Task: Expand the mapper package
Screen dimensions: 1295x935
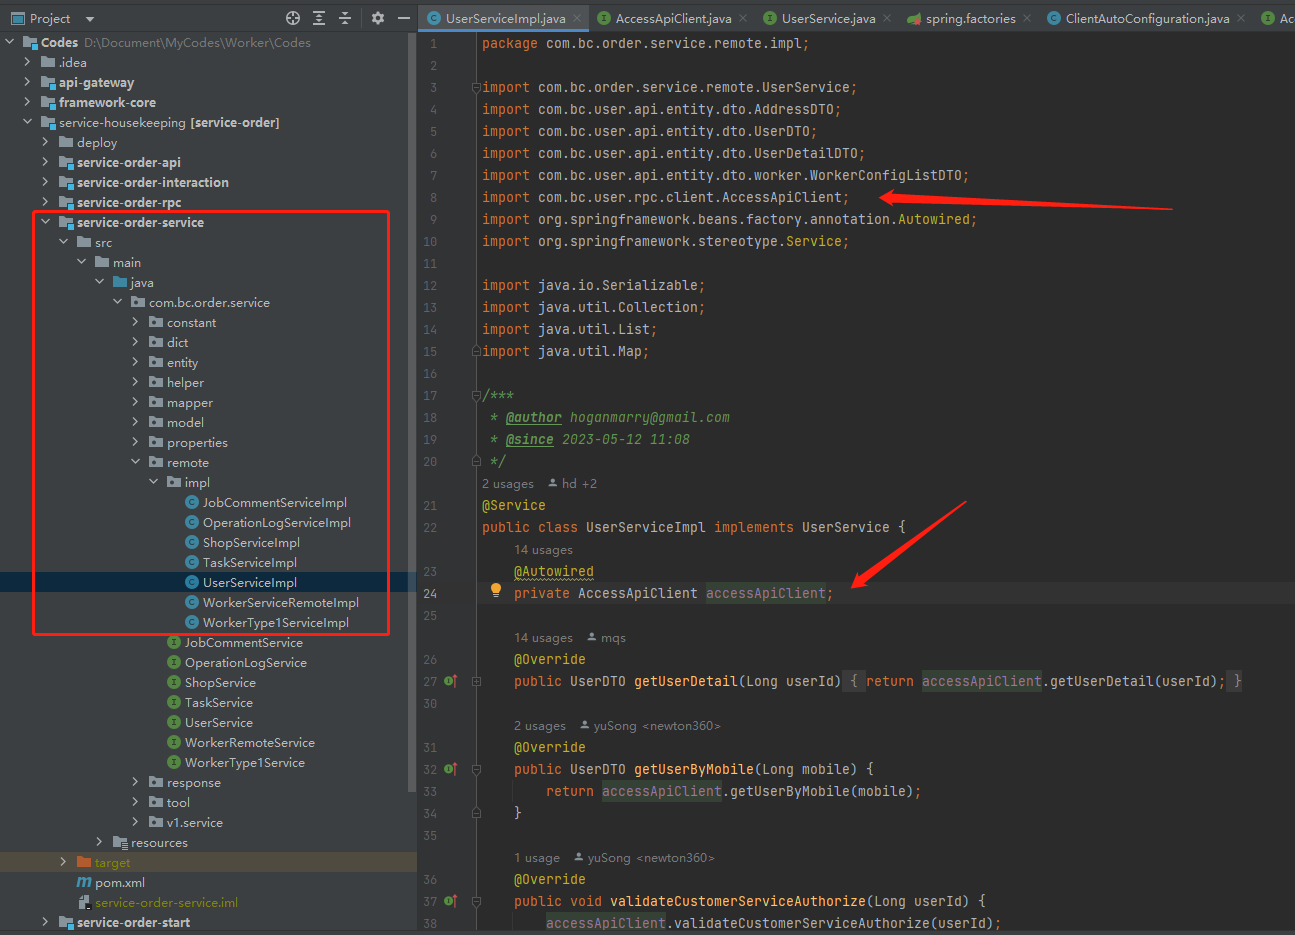Action: pos(136,402)
